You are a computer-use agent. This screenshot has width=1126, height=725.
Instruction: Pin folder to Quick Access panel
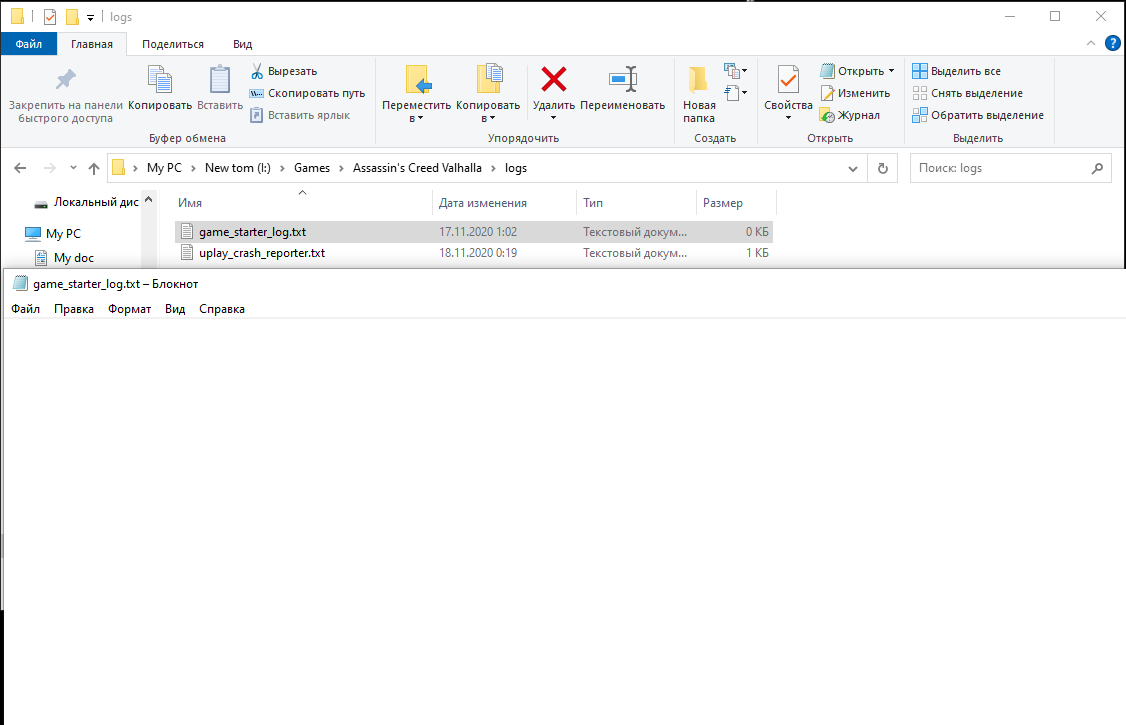pos(65,95)
